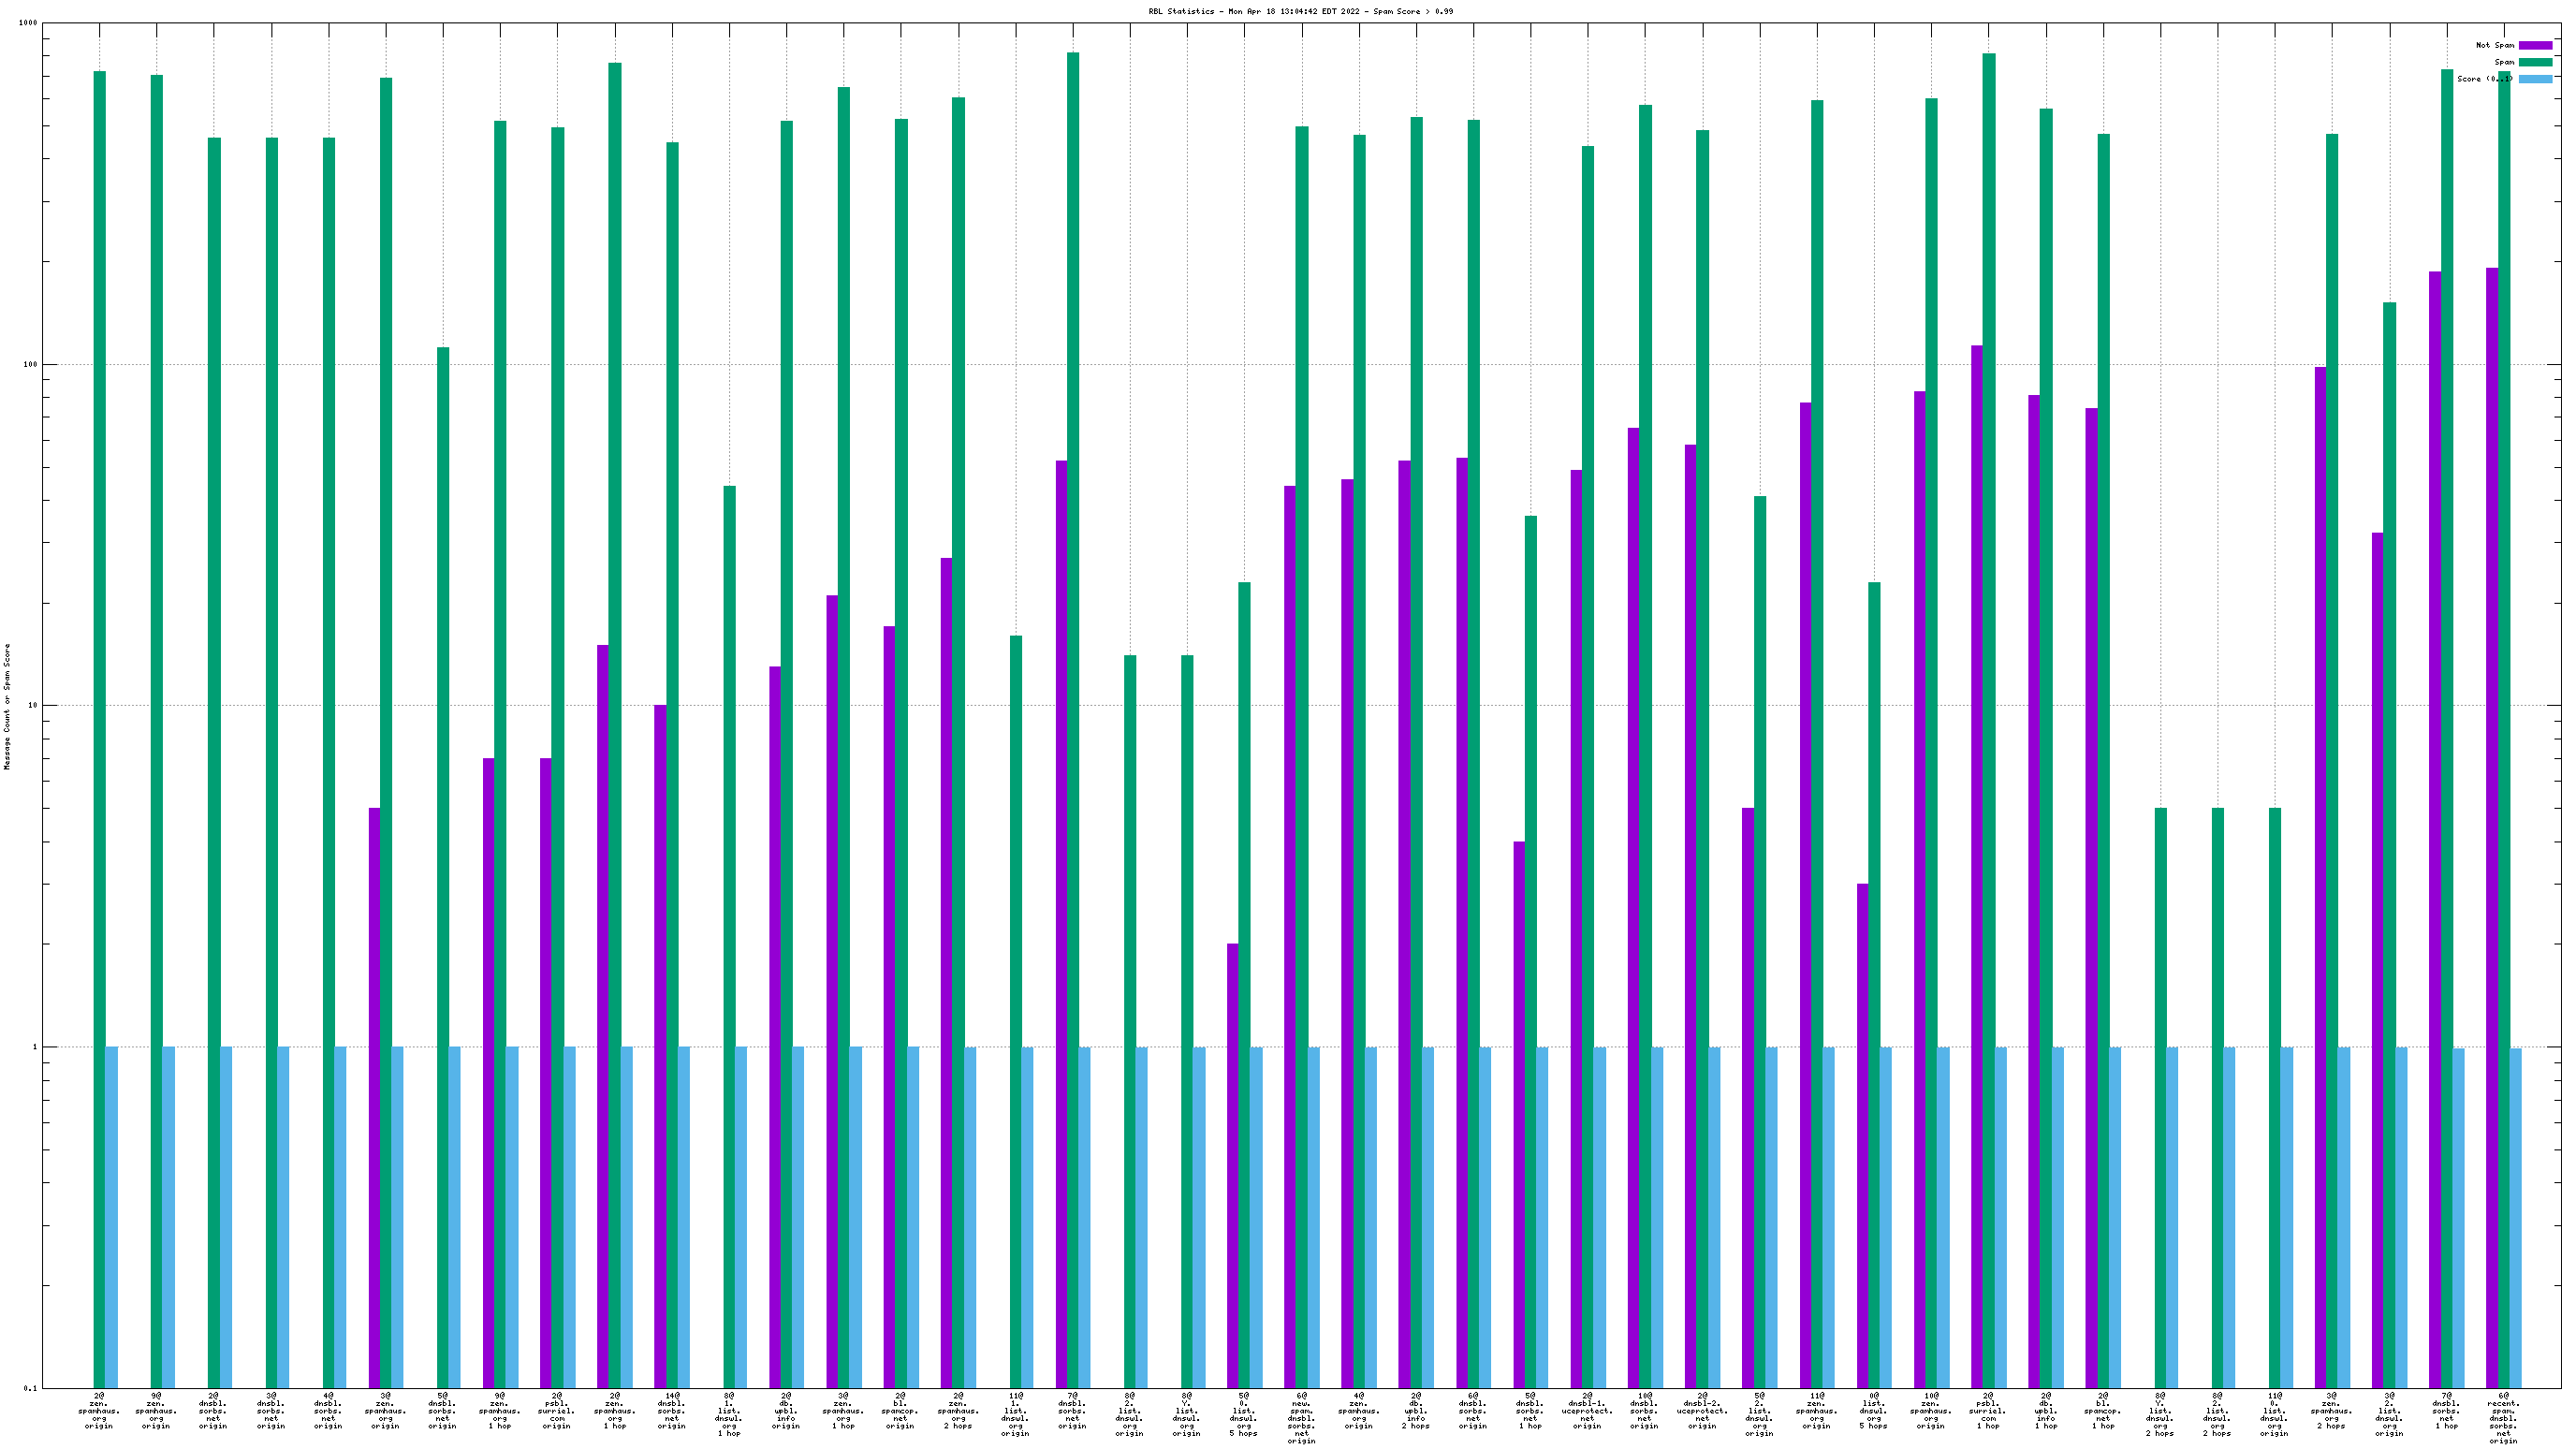Click the 100 y-axis tick label
This screenshot has width=2576, height=1449.
(x=30, y=364)
